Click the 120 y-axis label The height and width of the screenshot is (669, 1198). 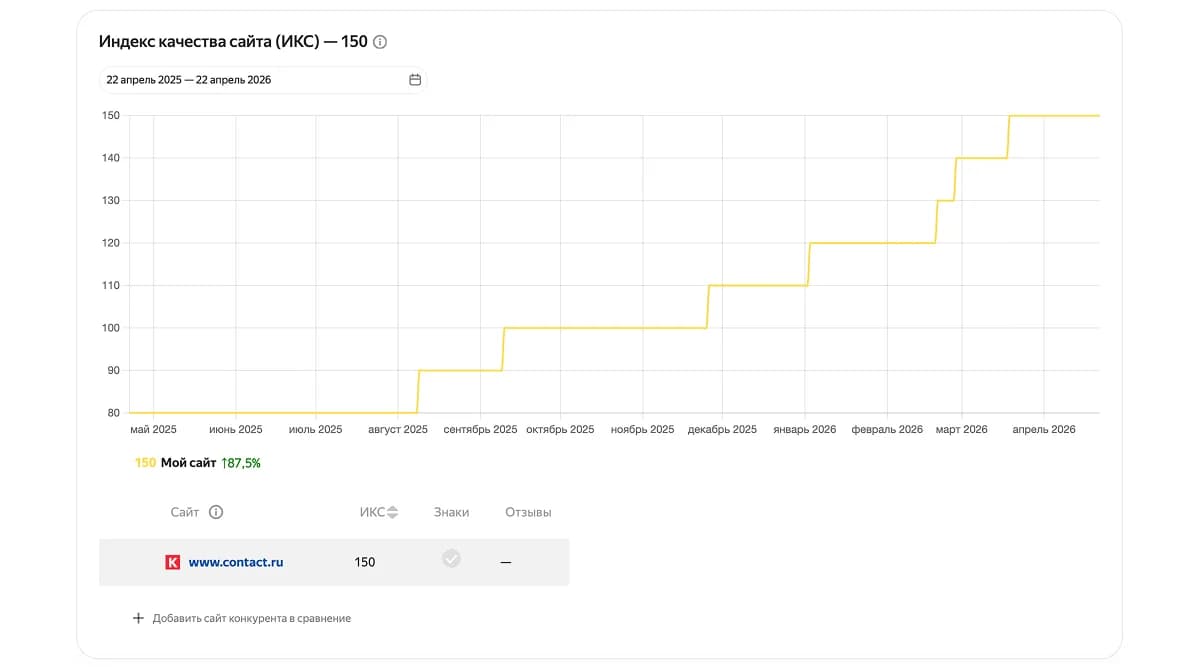point(111,243)
